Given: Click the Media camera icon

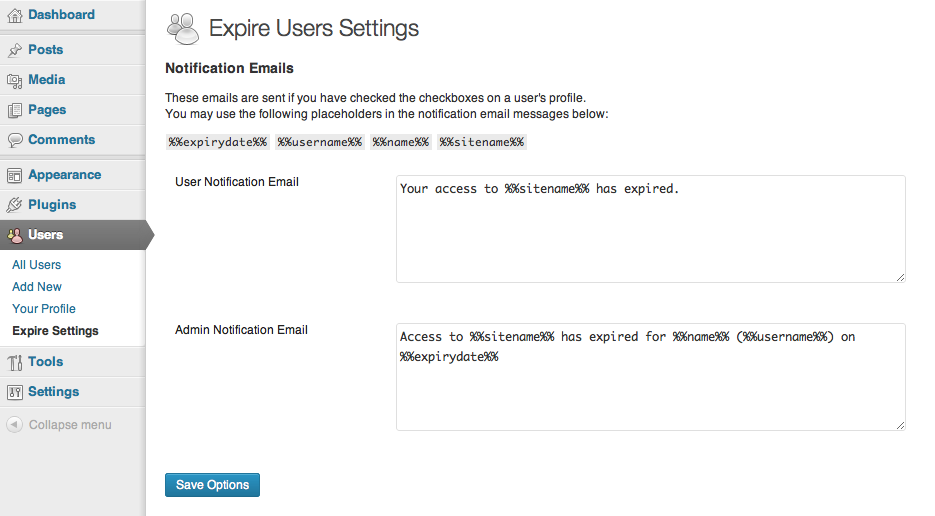Looking at the screenshot, I should pos(14,81).
